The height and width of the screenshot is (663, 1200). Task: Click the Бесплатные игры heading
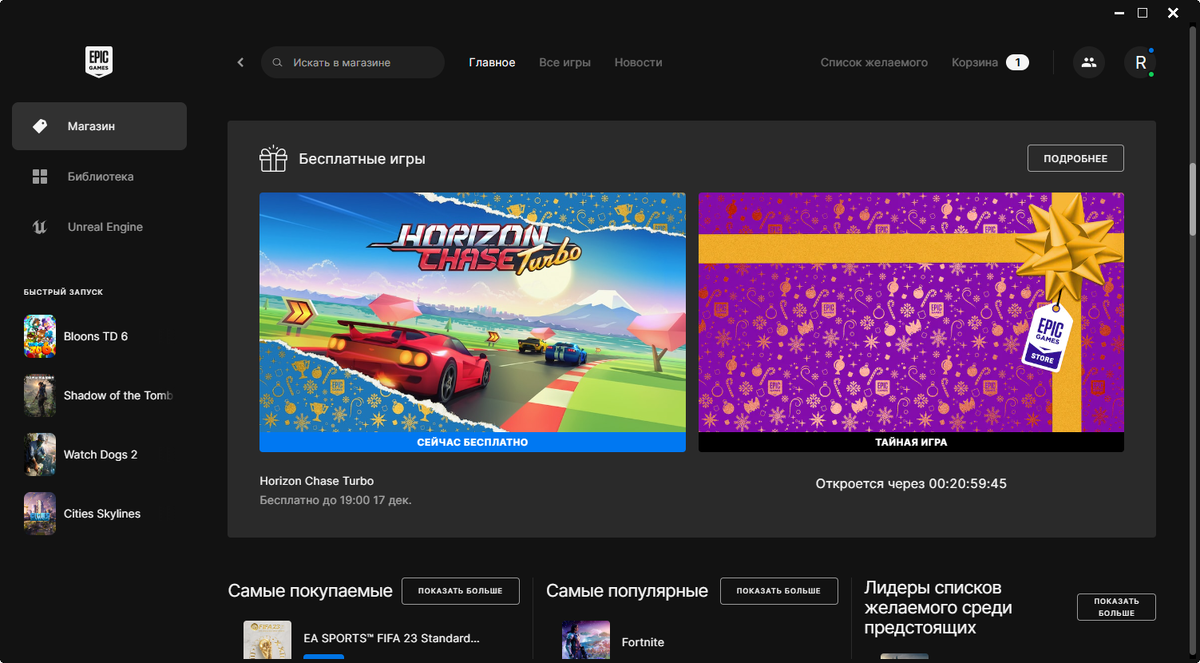point(362,159)
